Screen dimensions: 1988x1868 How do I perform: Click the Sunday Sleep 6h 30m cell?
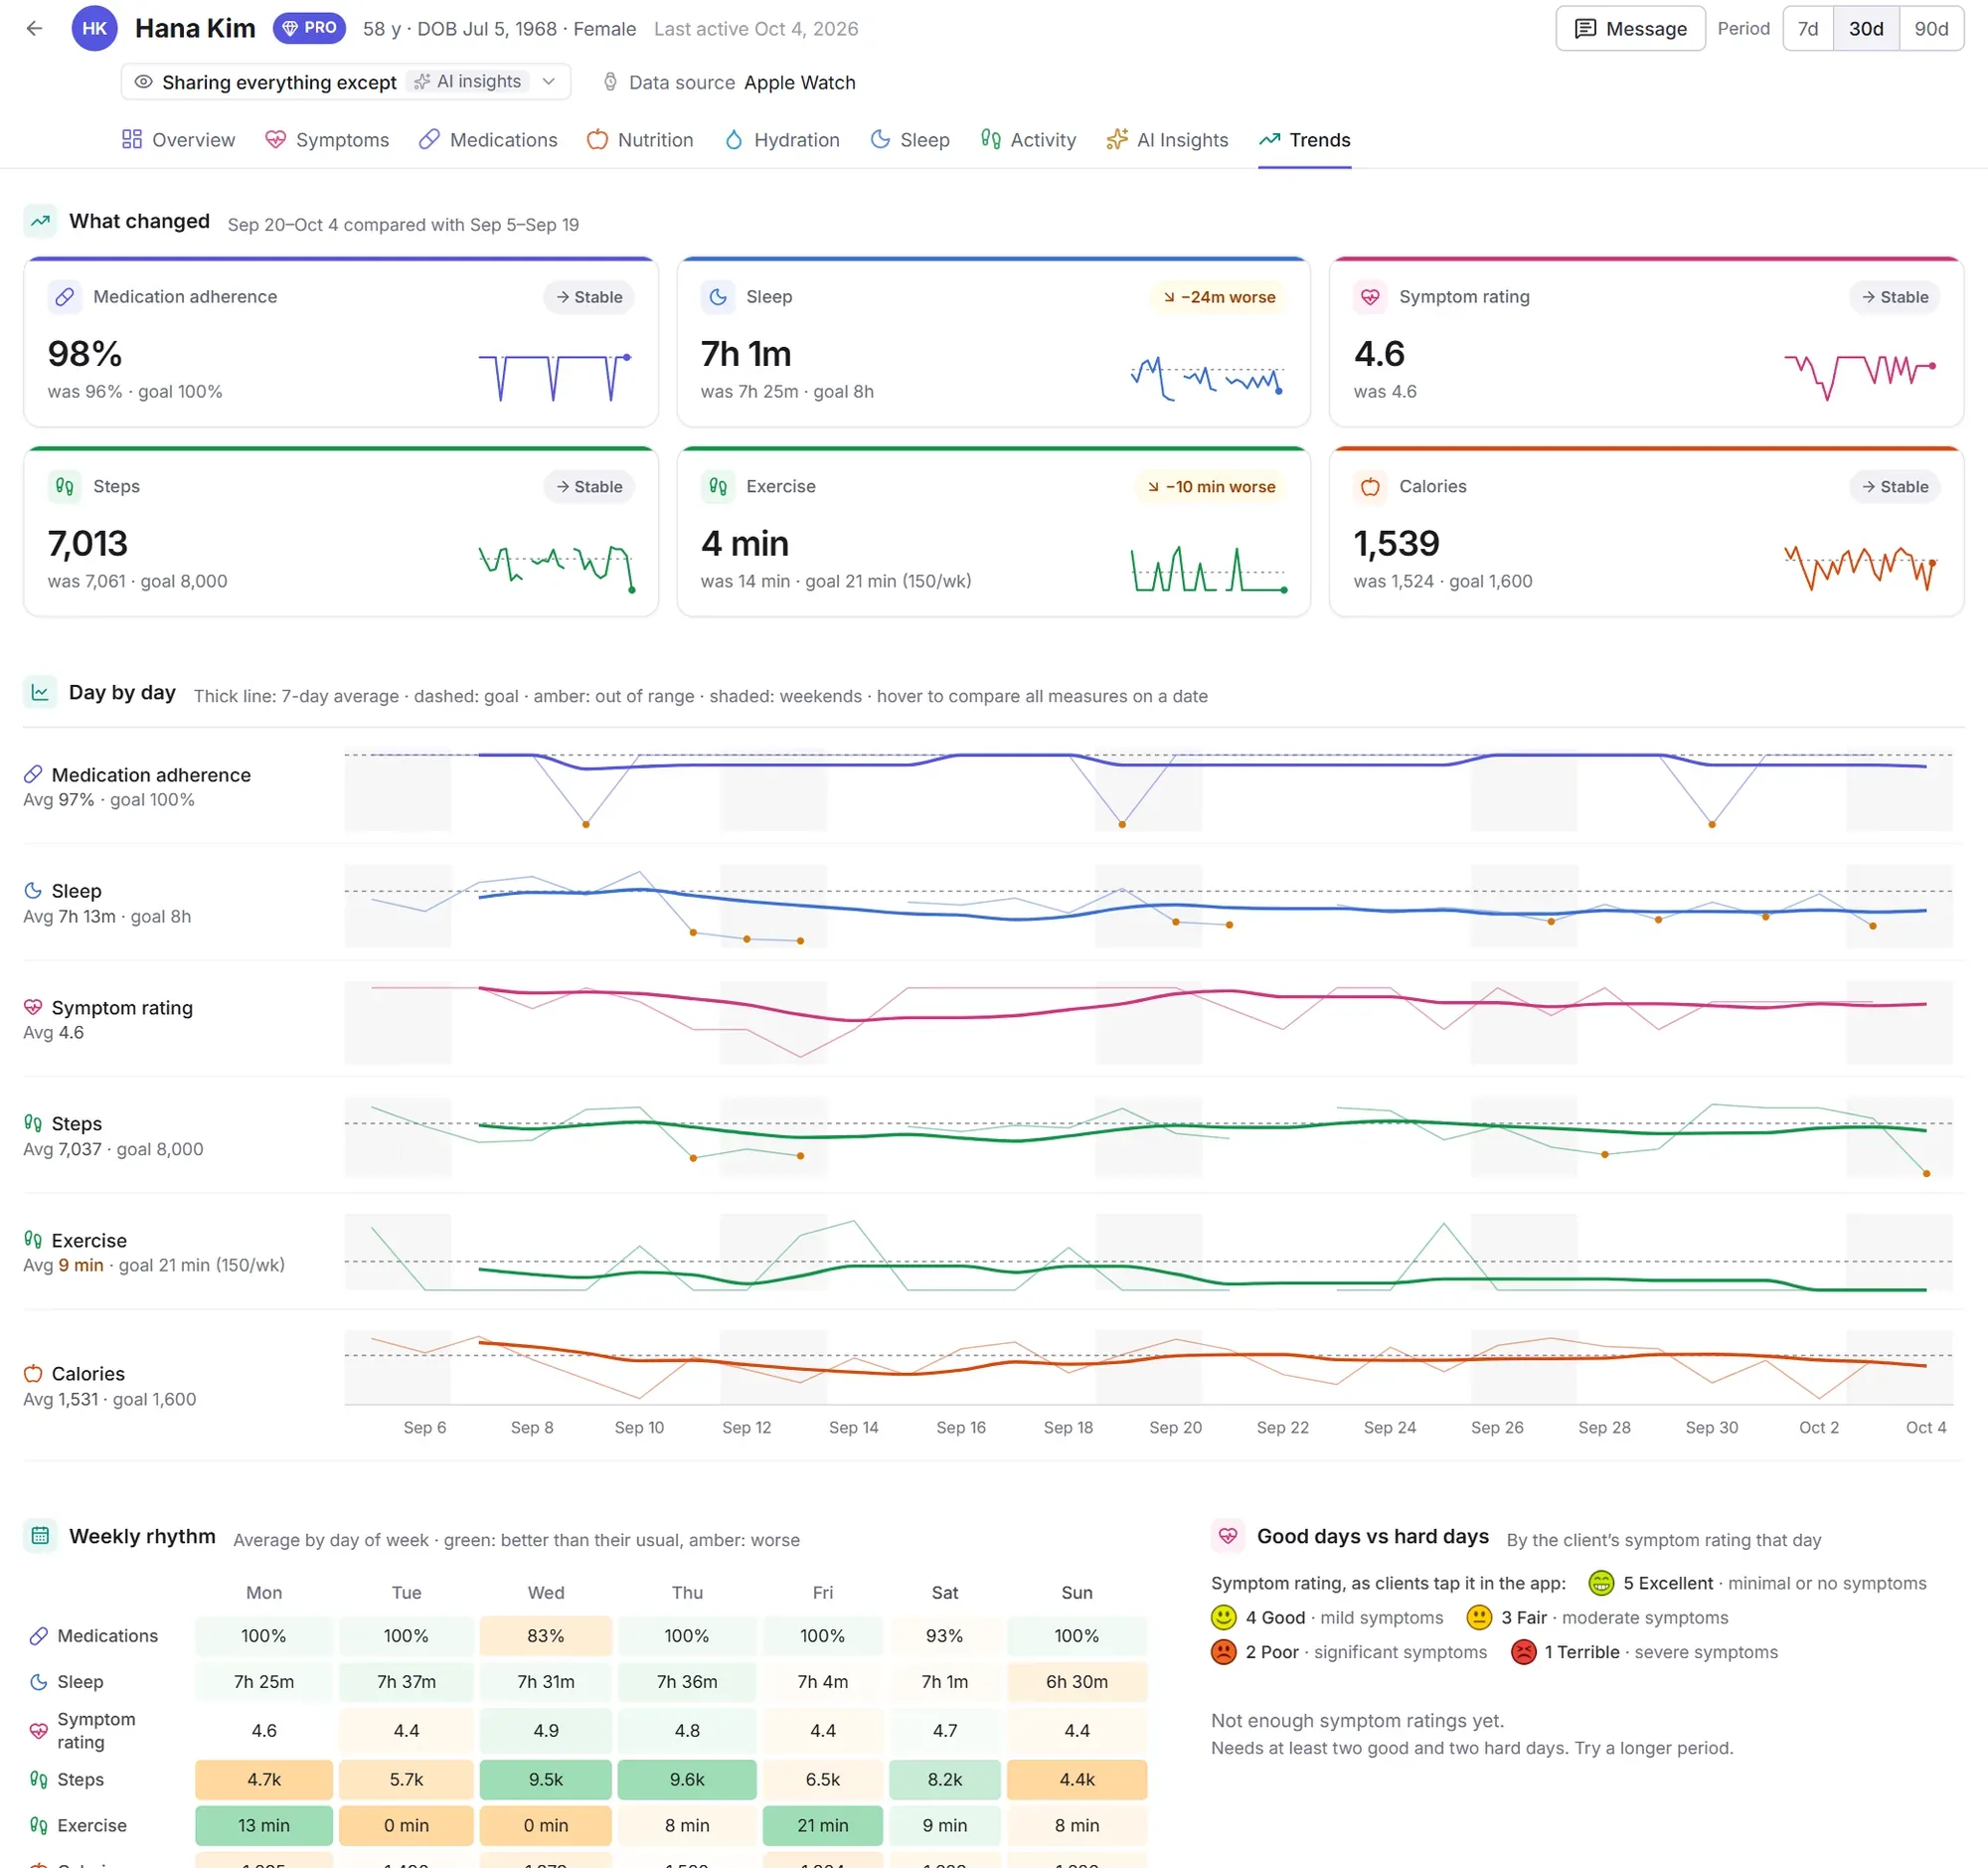[x=1077, y=1682]
